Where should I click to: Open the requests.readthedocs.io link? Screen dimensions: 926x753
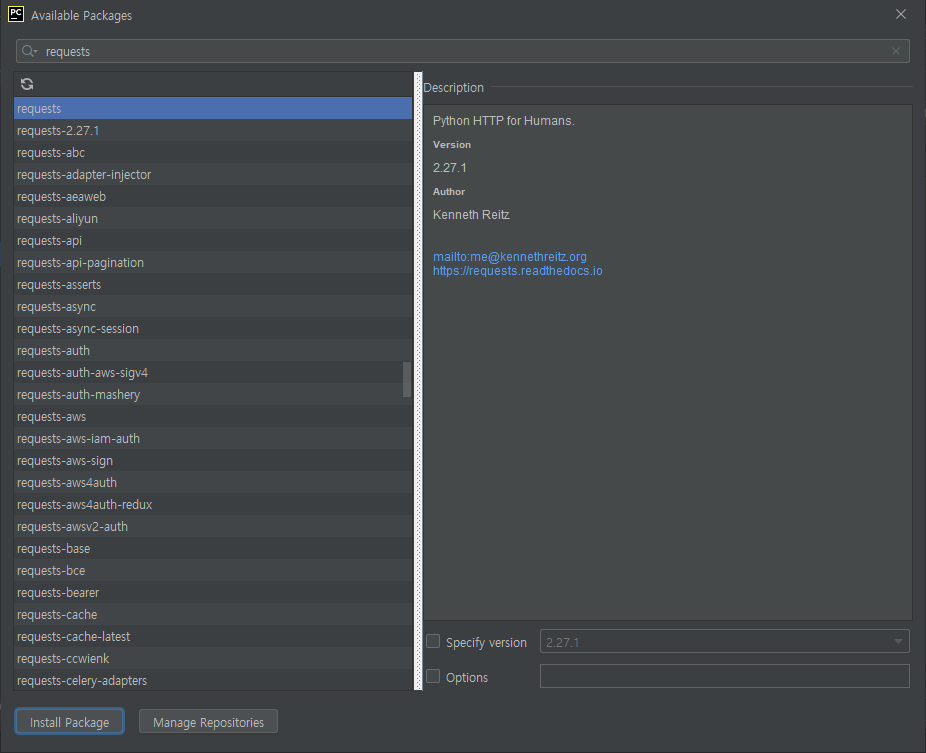pyautogui.click(x=517, y=271)
